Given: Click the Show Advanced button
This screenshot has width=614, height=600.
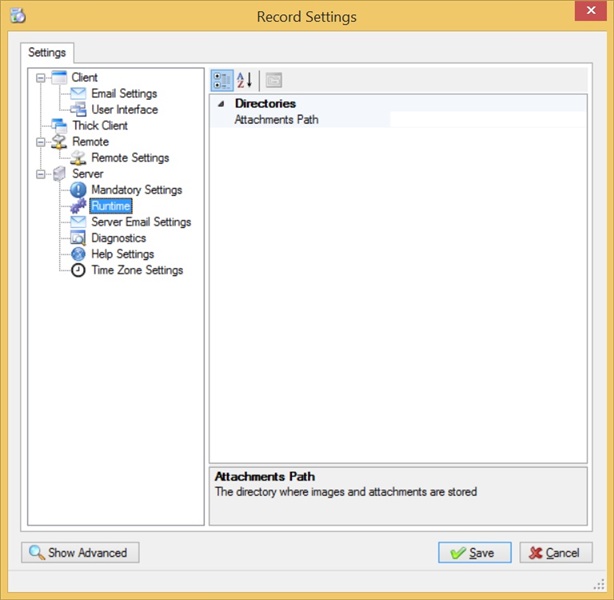Looking at the screenshot, I should click(x=80, y=552).
